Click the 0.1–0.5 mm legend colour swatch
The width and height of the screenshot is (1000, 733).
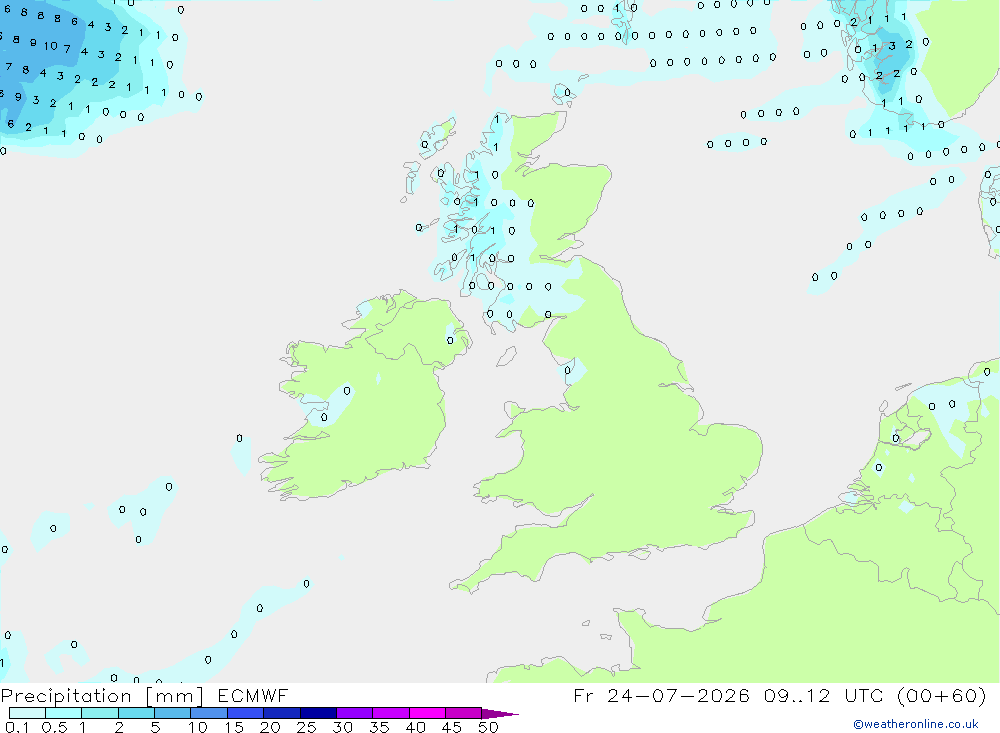(x=27, y=713)
